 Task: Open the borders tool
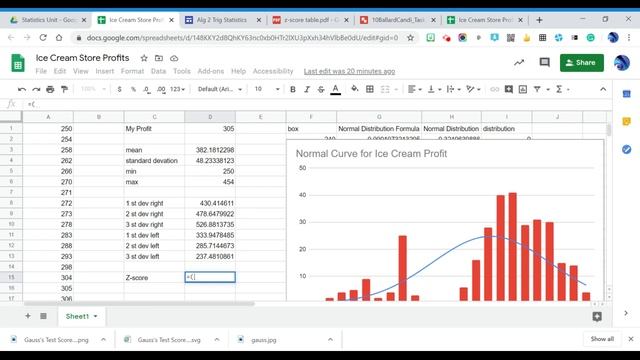tap(370, 89)
